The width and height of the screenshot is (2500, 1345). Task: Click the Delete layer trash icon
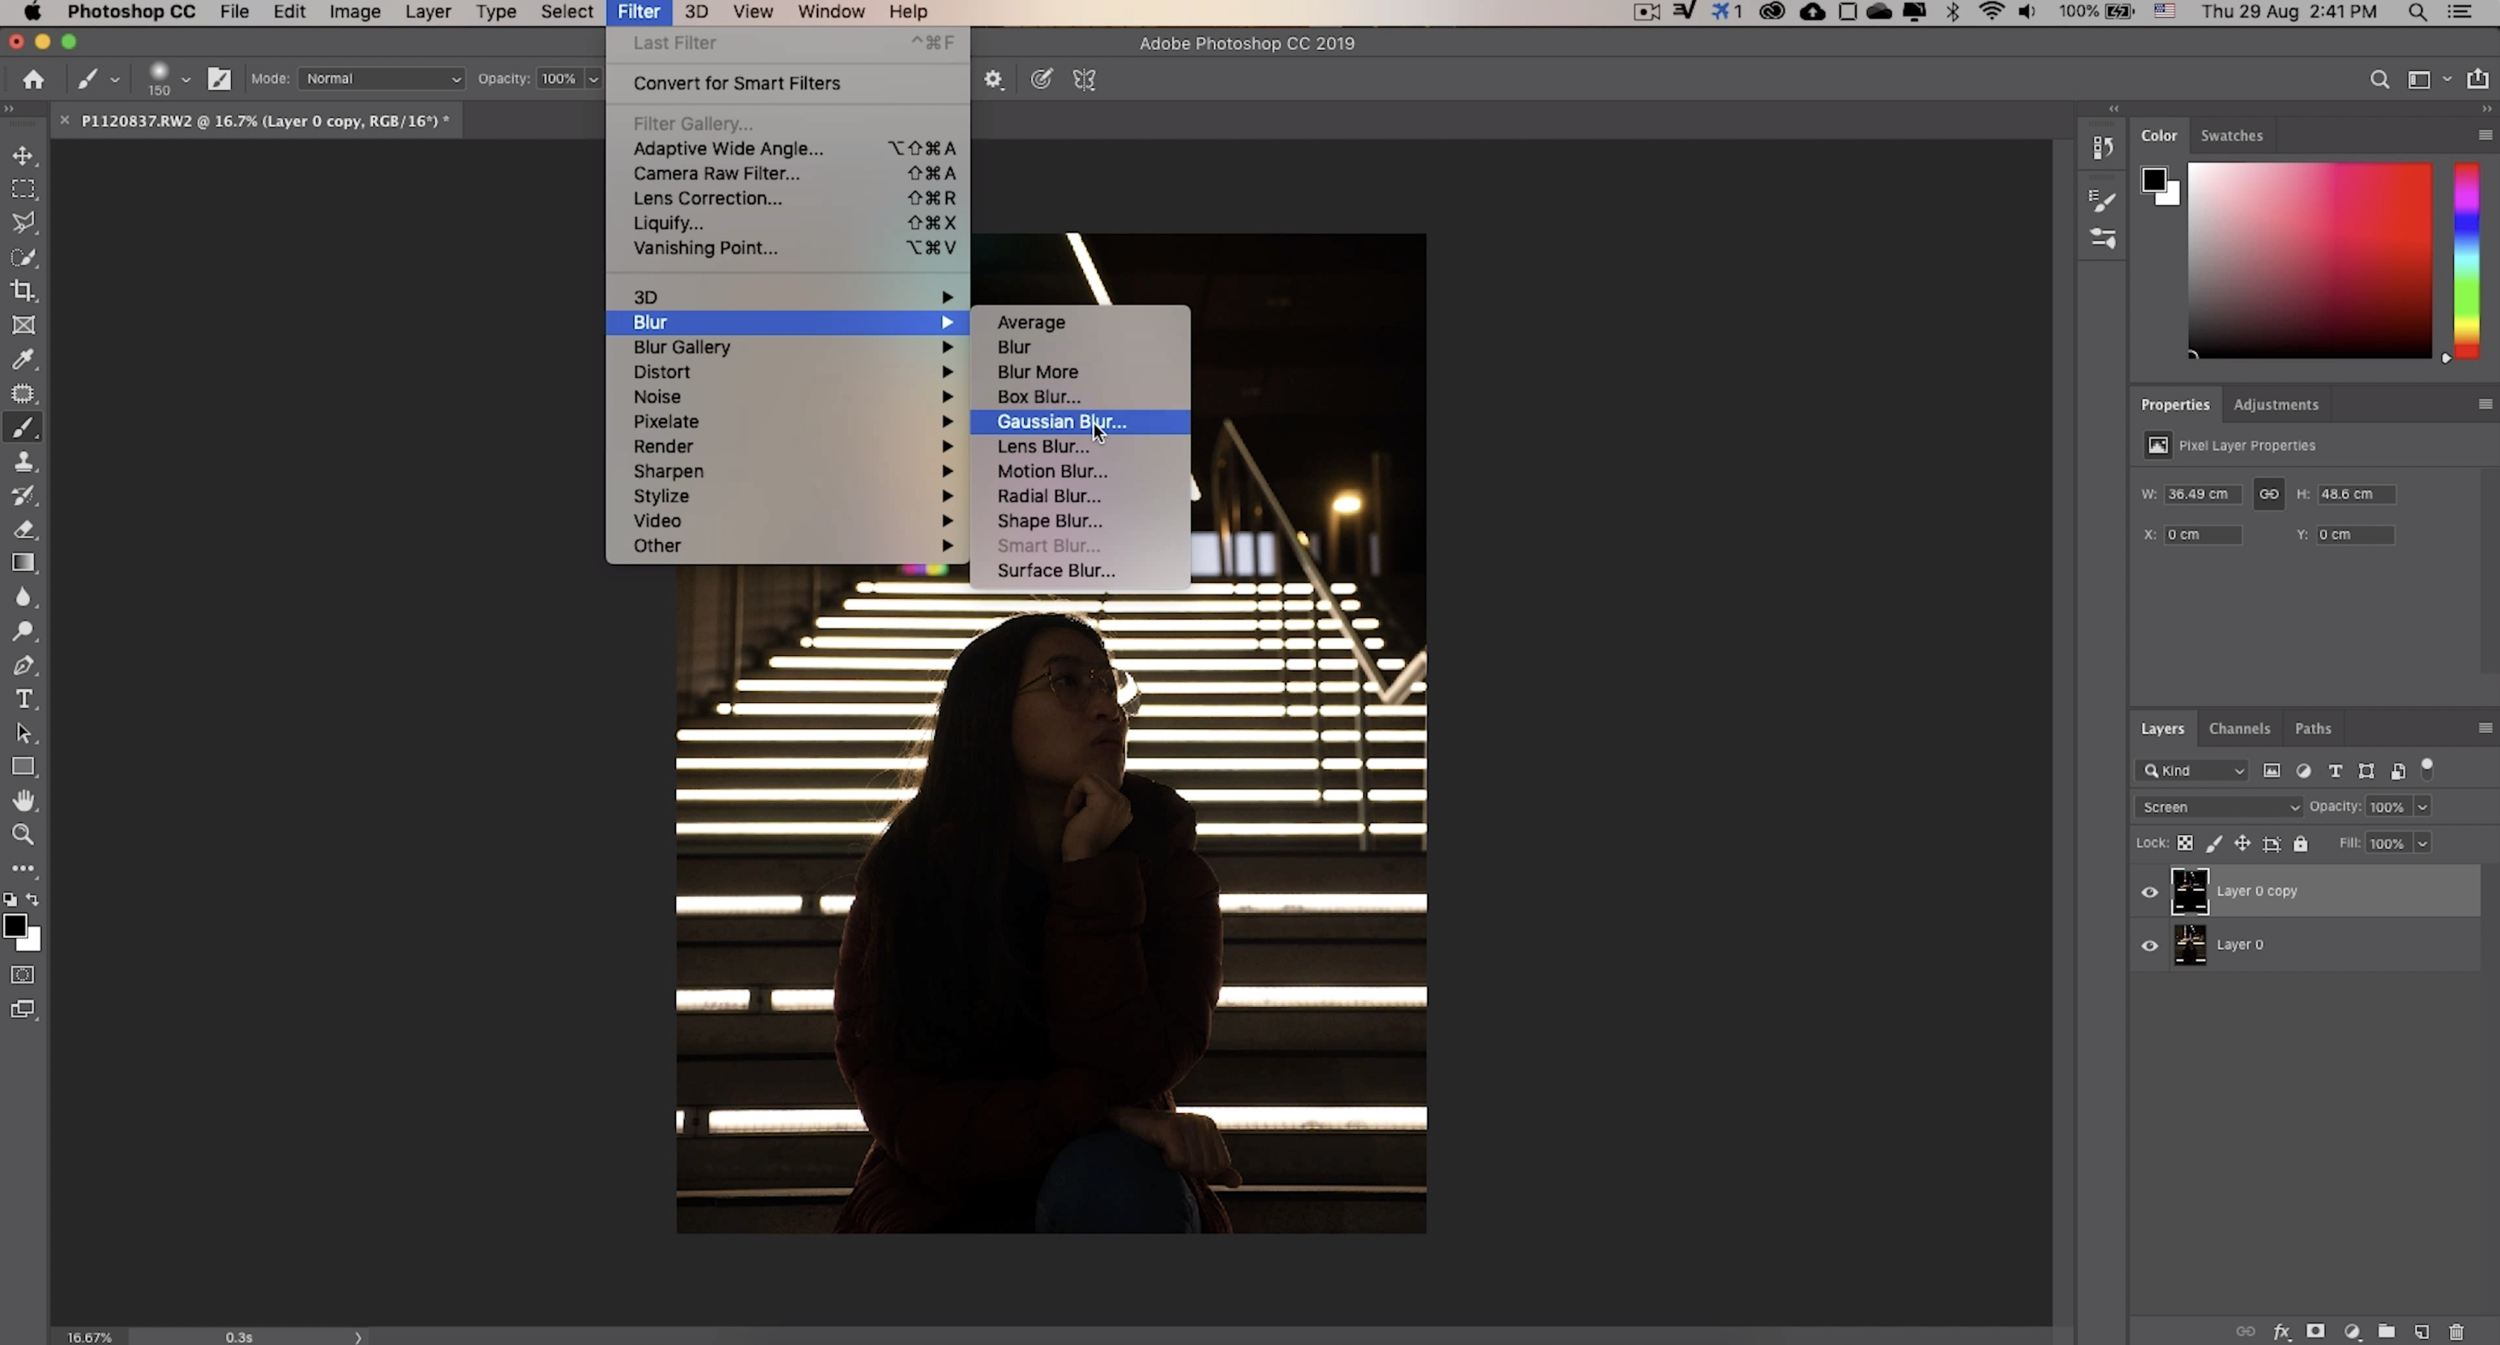tap(2457, 1332)
